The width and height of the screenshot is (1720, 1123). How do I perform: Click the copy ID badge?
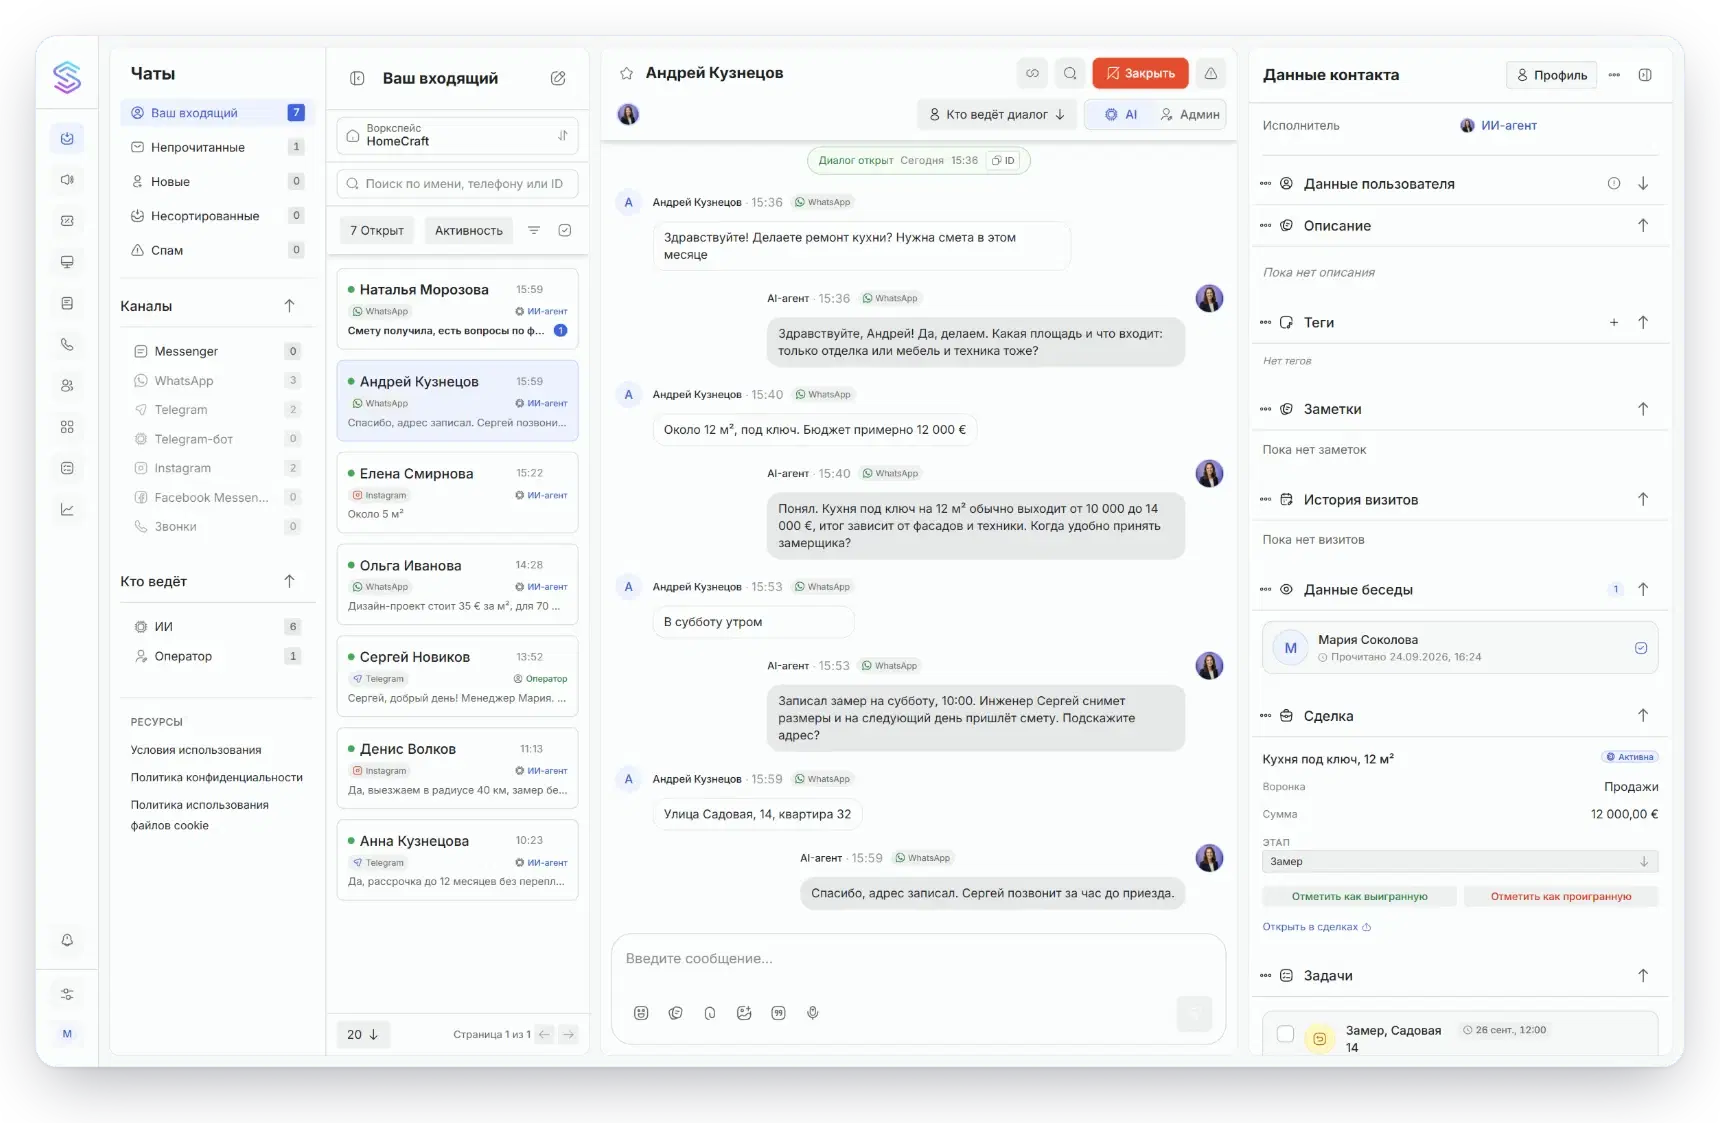pyautogui.click(x=1003, y=160)
